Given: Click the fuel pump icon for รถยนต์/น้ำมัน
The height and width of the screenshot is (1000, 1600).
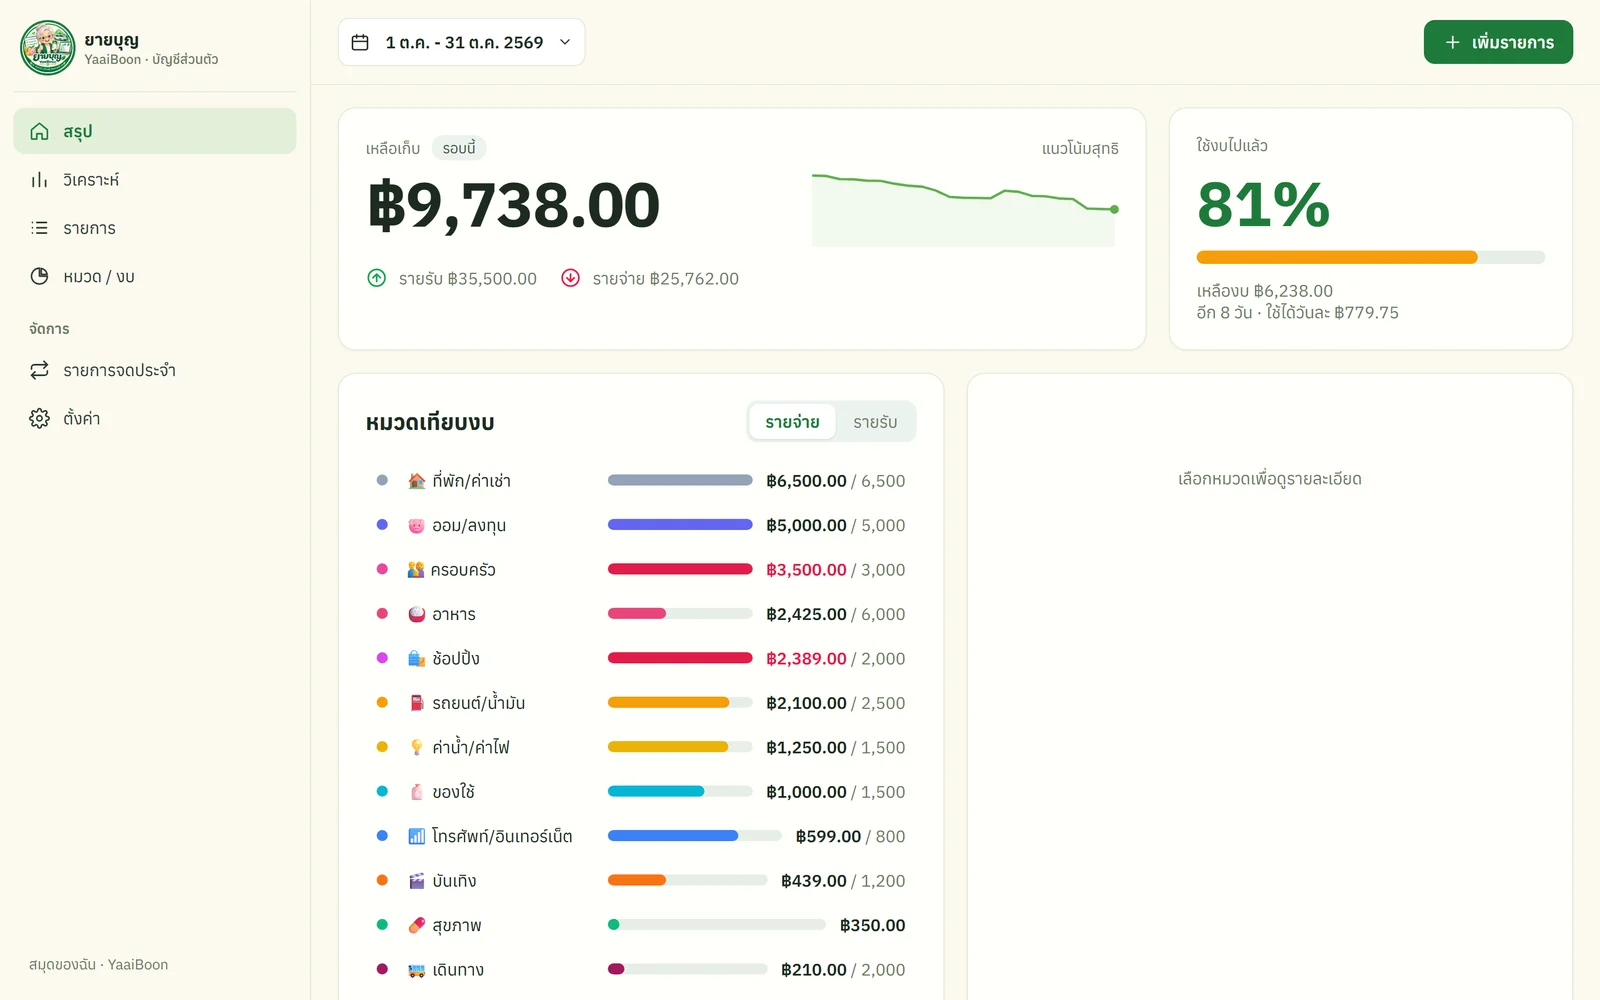Looking at the screenshot, I should pyautogui.click(x=417, y=703).
